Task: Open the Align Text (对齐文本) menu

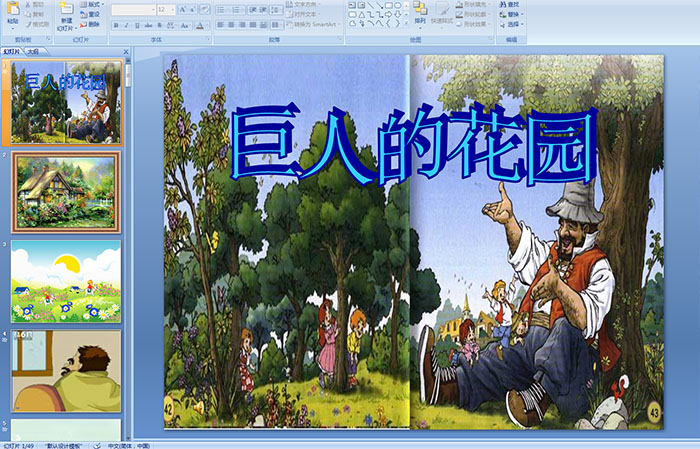Action: [x=304, y=14]
